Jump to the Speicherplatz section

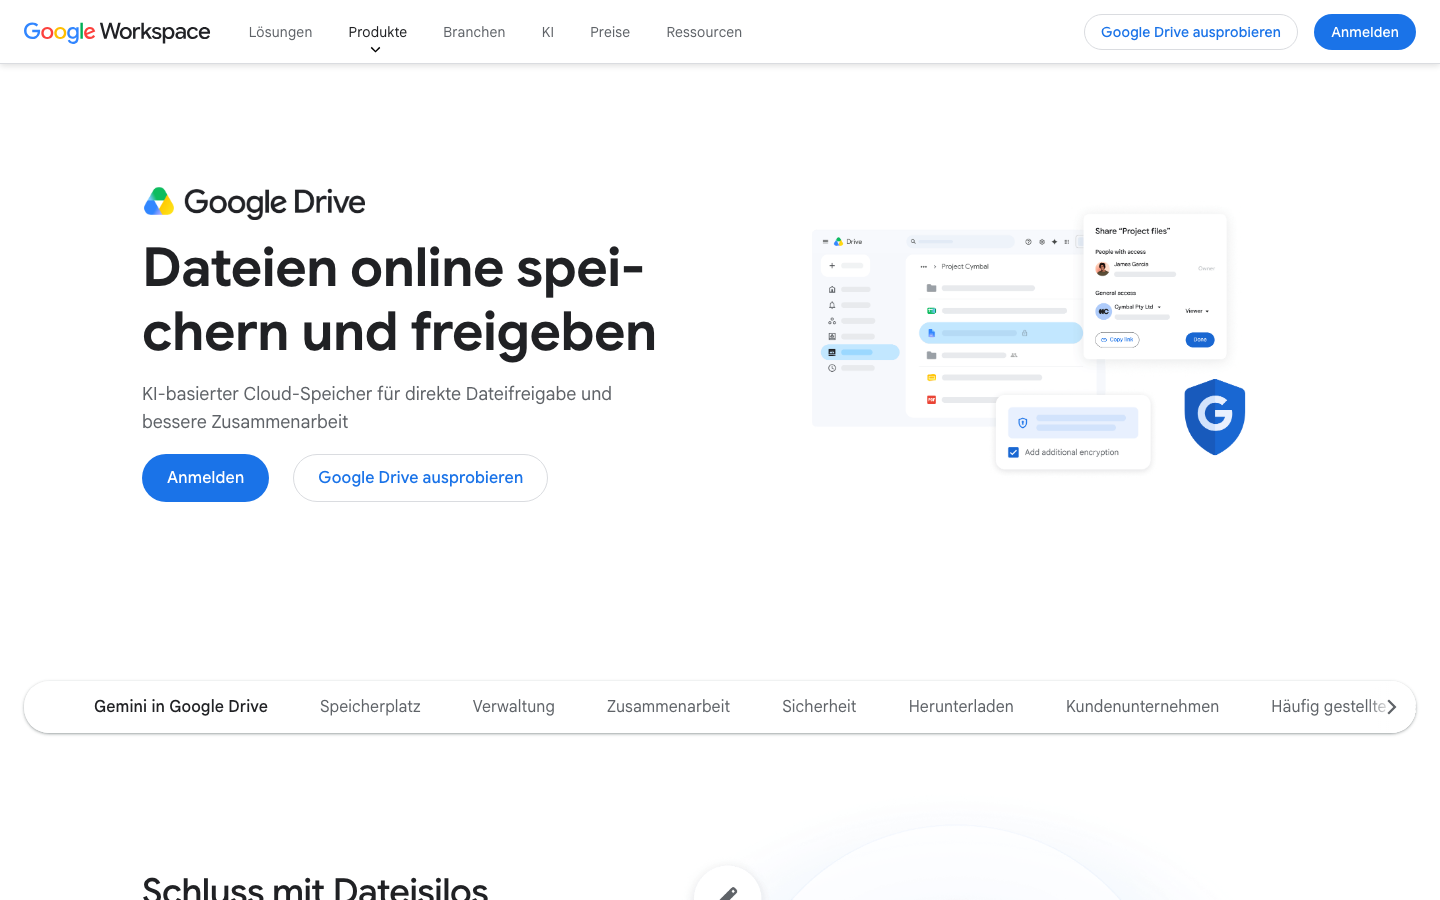point(370,707)
